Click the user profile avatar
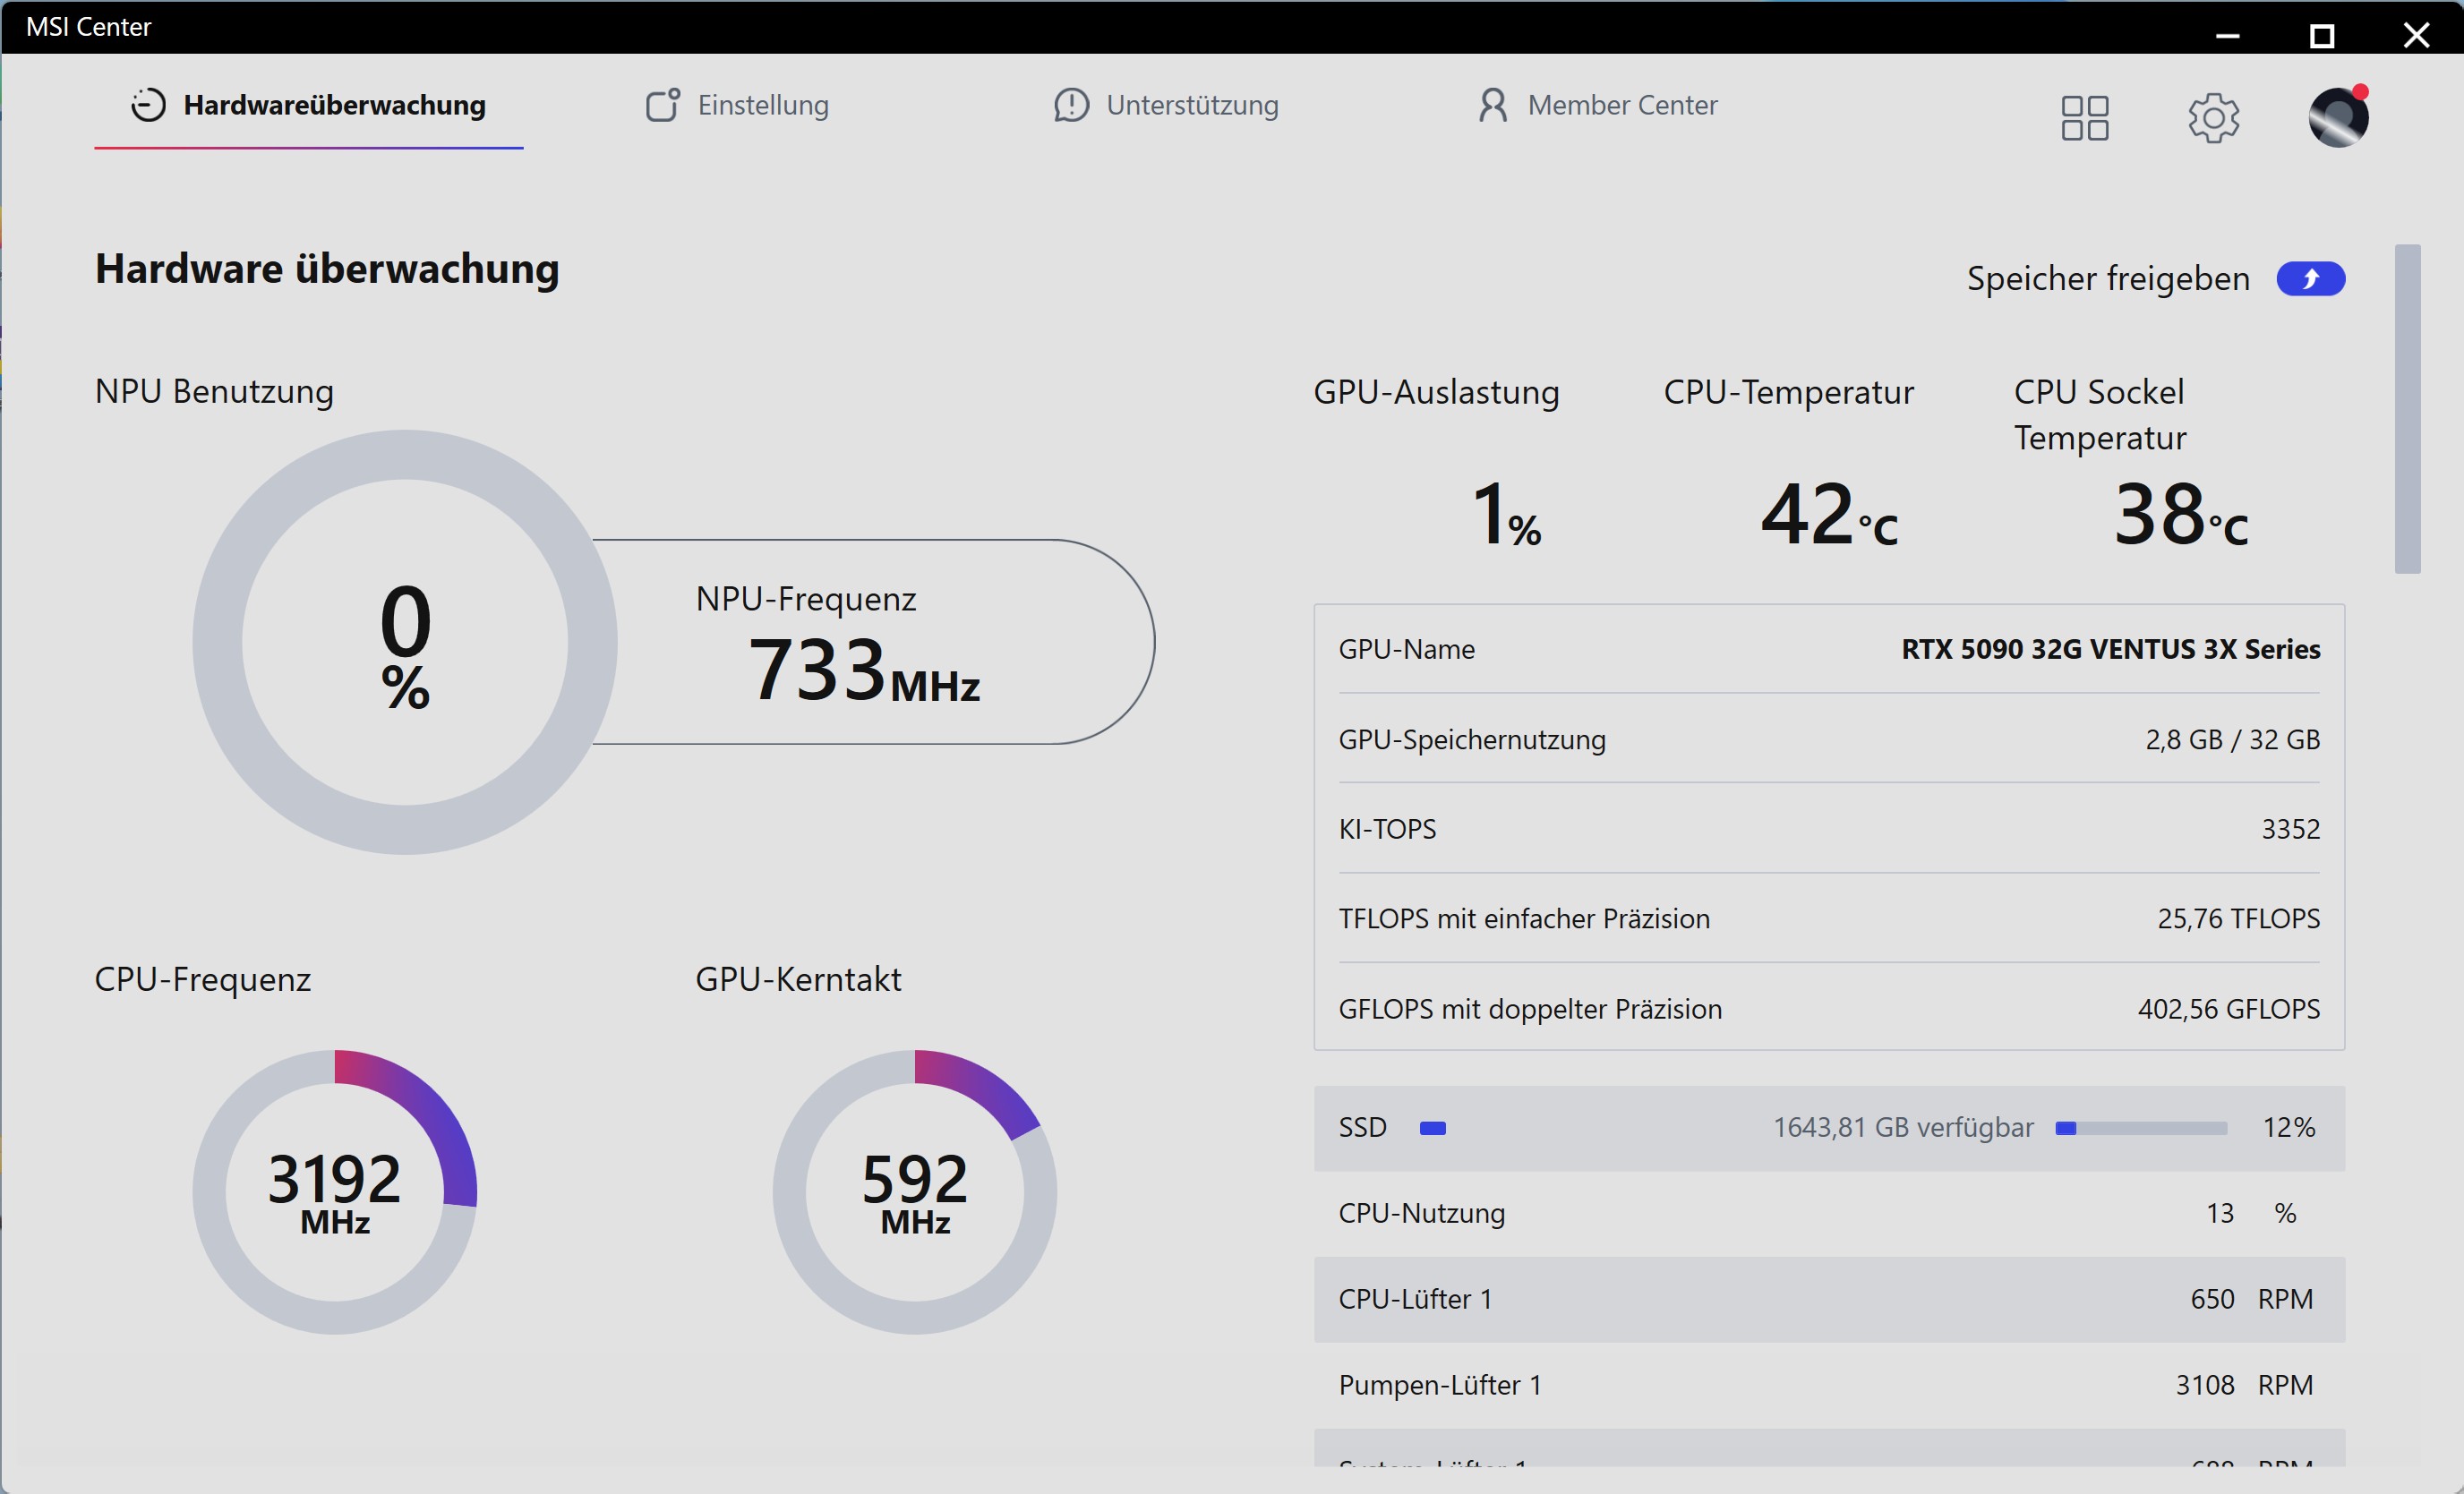This screenshot has height=1494, width=2464. [x=2338, y=117]
